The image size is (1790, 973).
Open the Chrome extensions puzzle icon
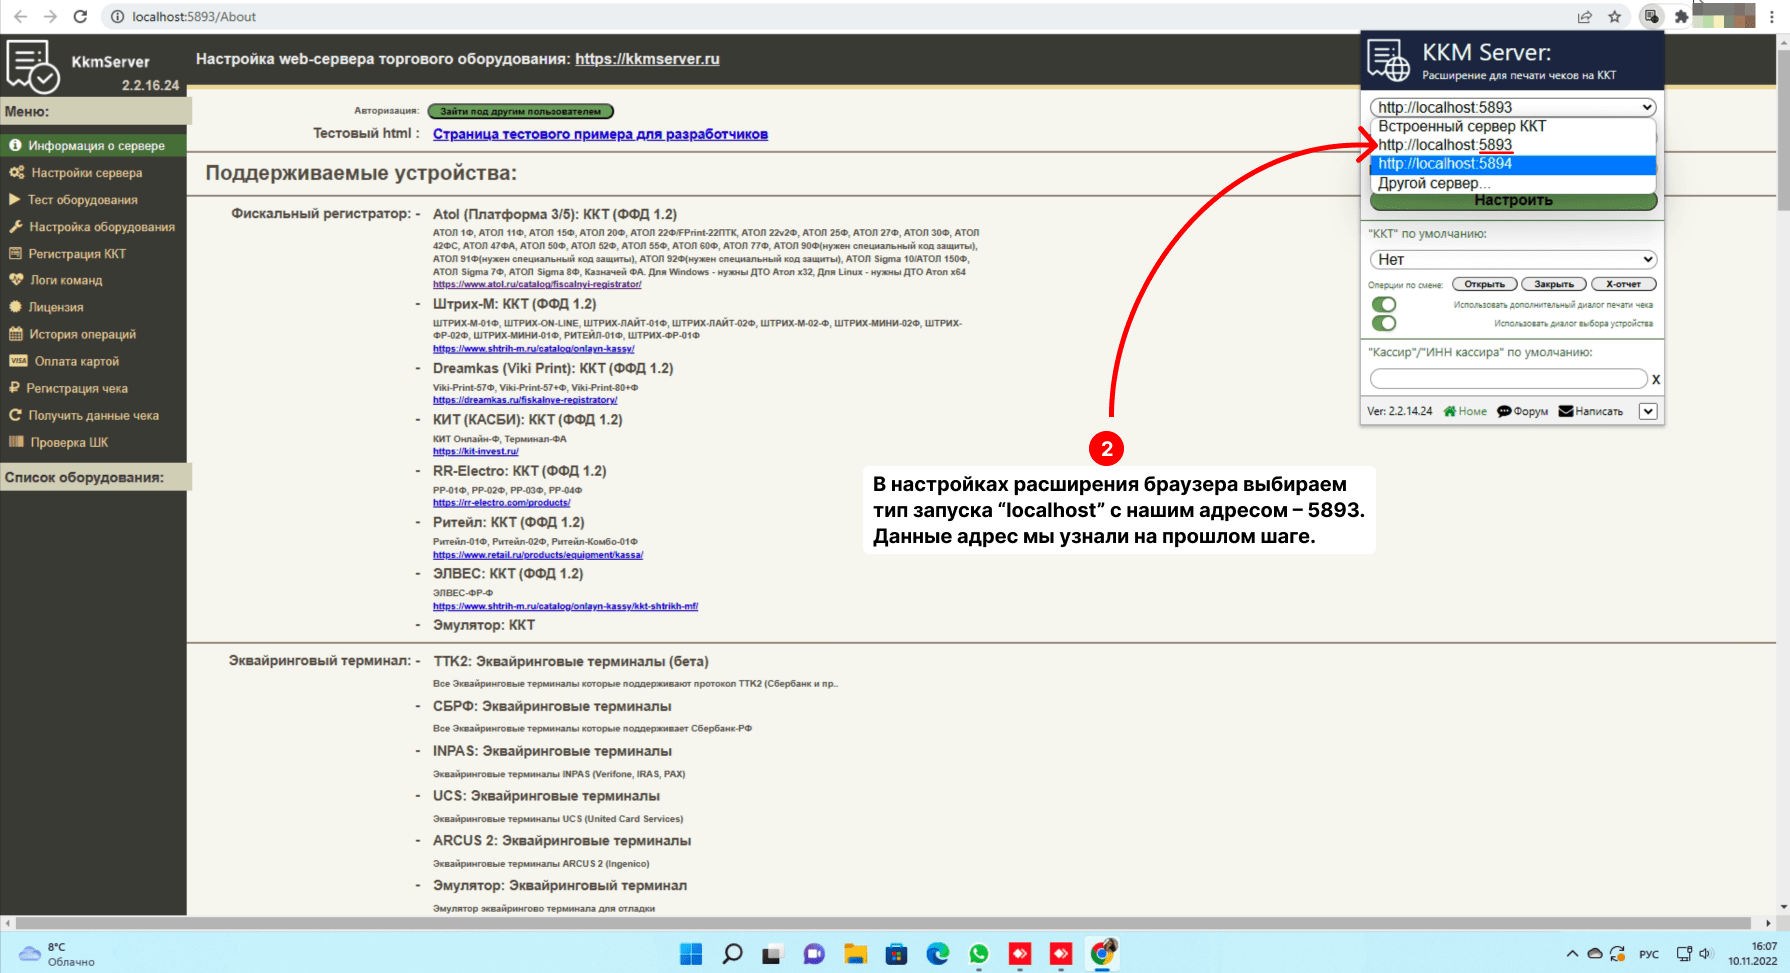click(1681, 16)
